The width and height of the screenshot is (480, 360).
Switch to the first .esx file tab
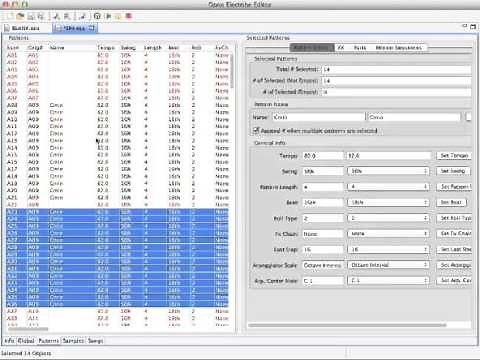(x=27, y=28)
